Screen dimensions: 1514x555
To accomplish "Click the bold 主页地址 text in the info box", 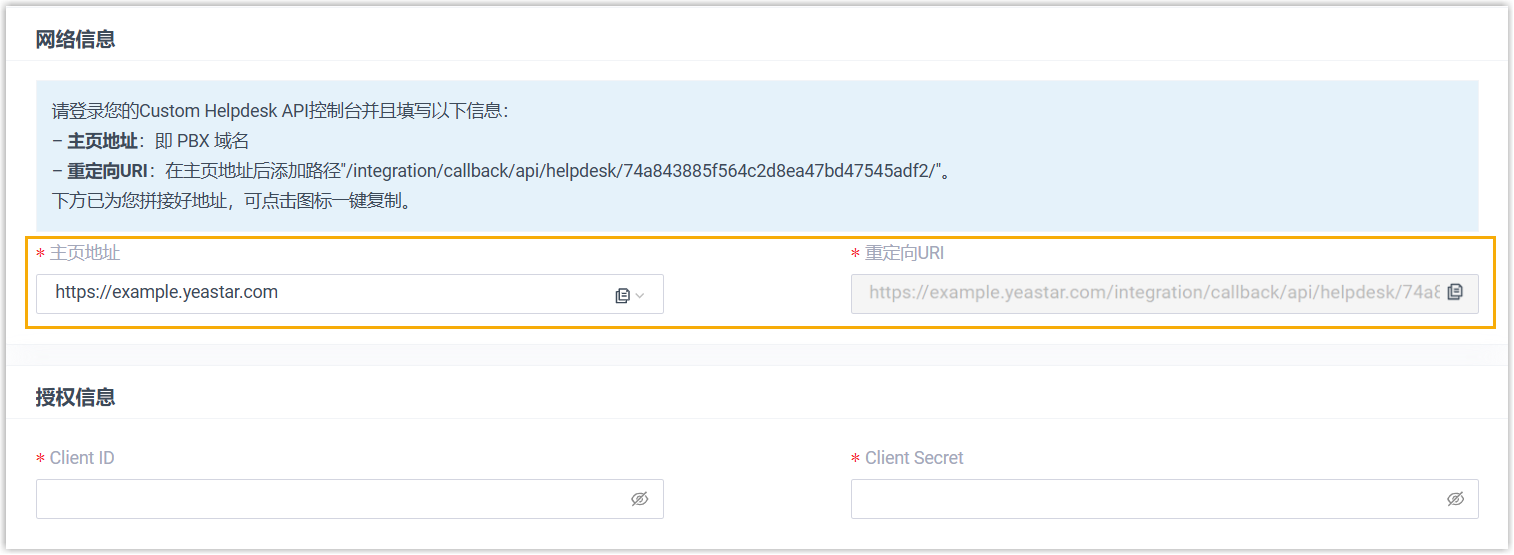I will tap(102, 141).
